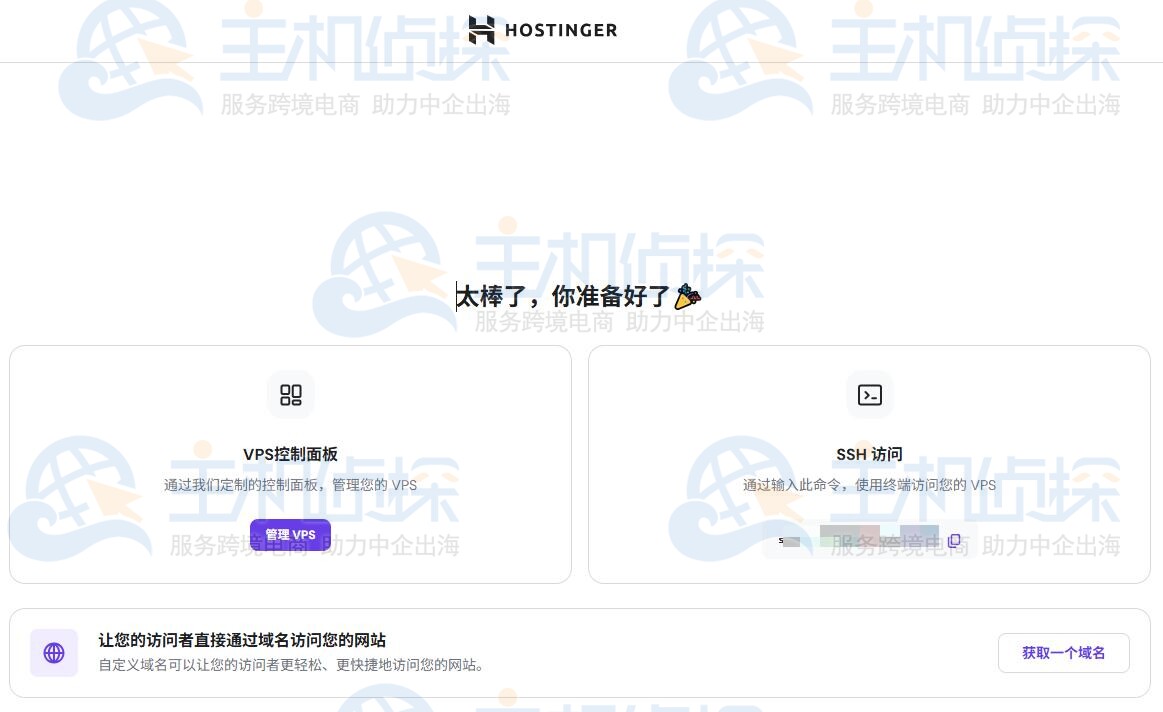Screen dimensions: 1163x712
Task: Select the grid icon above VPS控制面板
Action: 290,395
